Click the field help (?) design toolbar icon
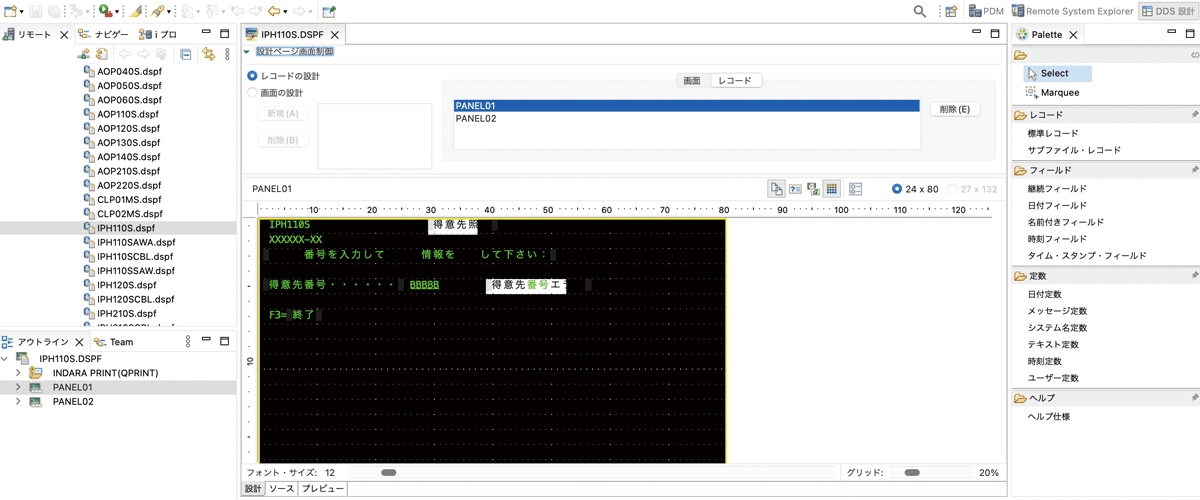This screenshot has height=500, width=1200. click(x=795, y=188)
